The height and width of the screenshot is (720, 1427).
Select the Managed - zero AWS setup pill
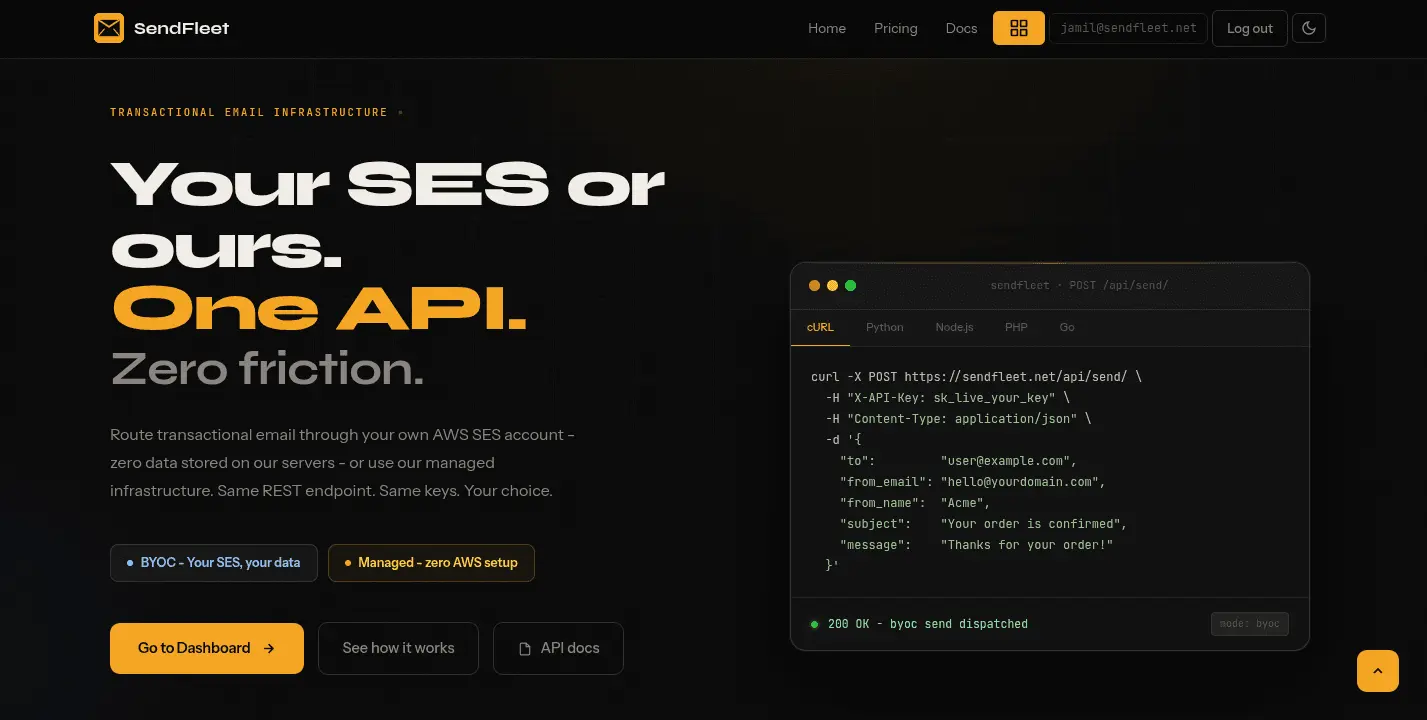click(x=431, y=563)
